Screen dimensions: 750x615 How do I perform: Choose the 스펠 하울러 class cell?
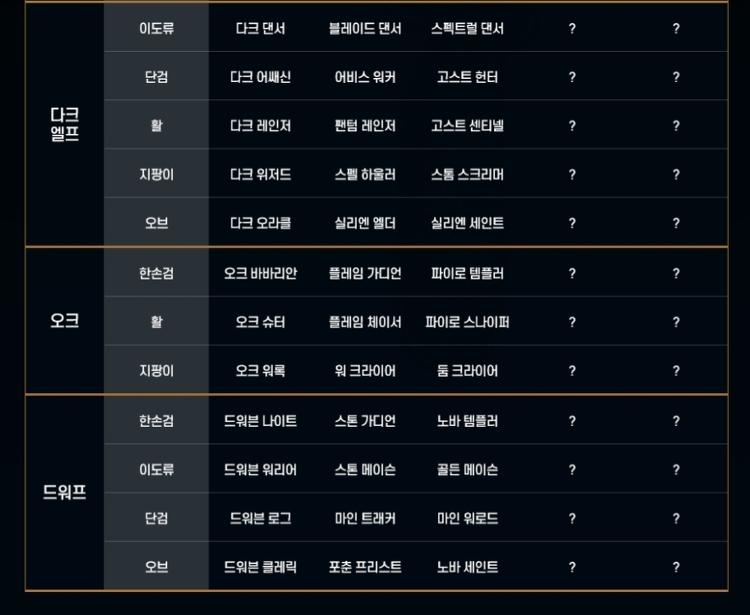pos(365,175)
